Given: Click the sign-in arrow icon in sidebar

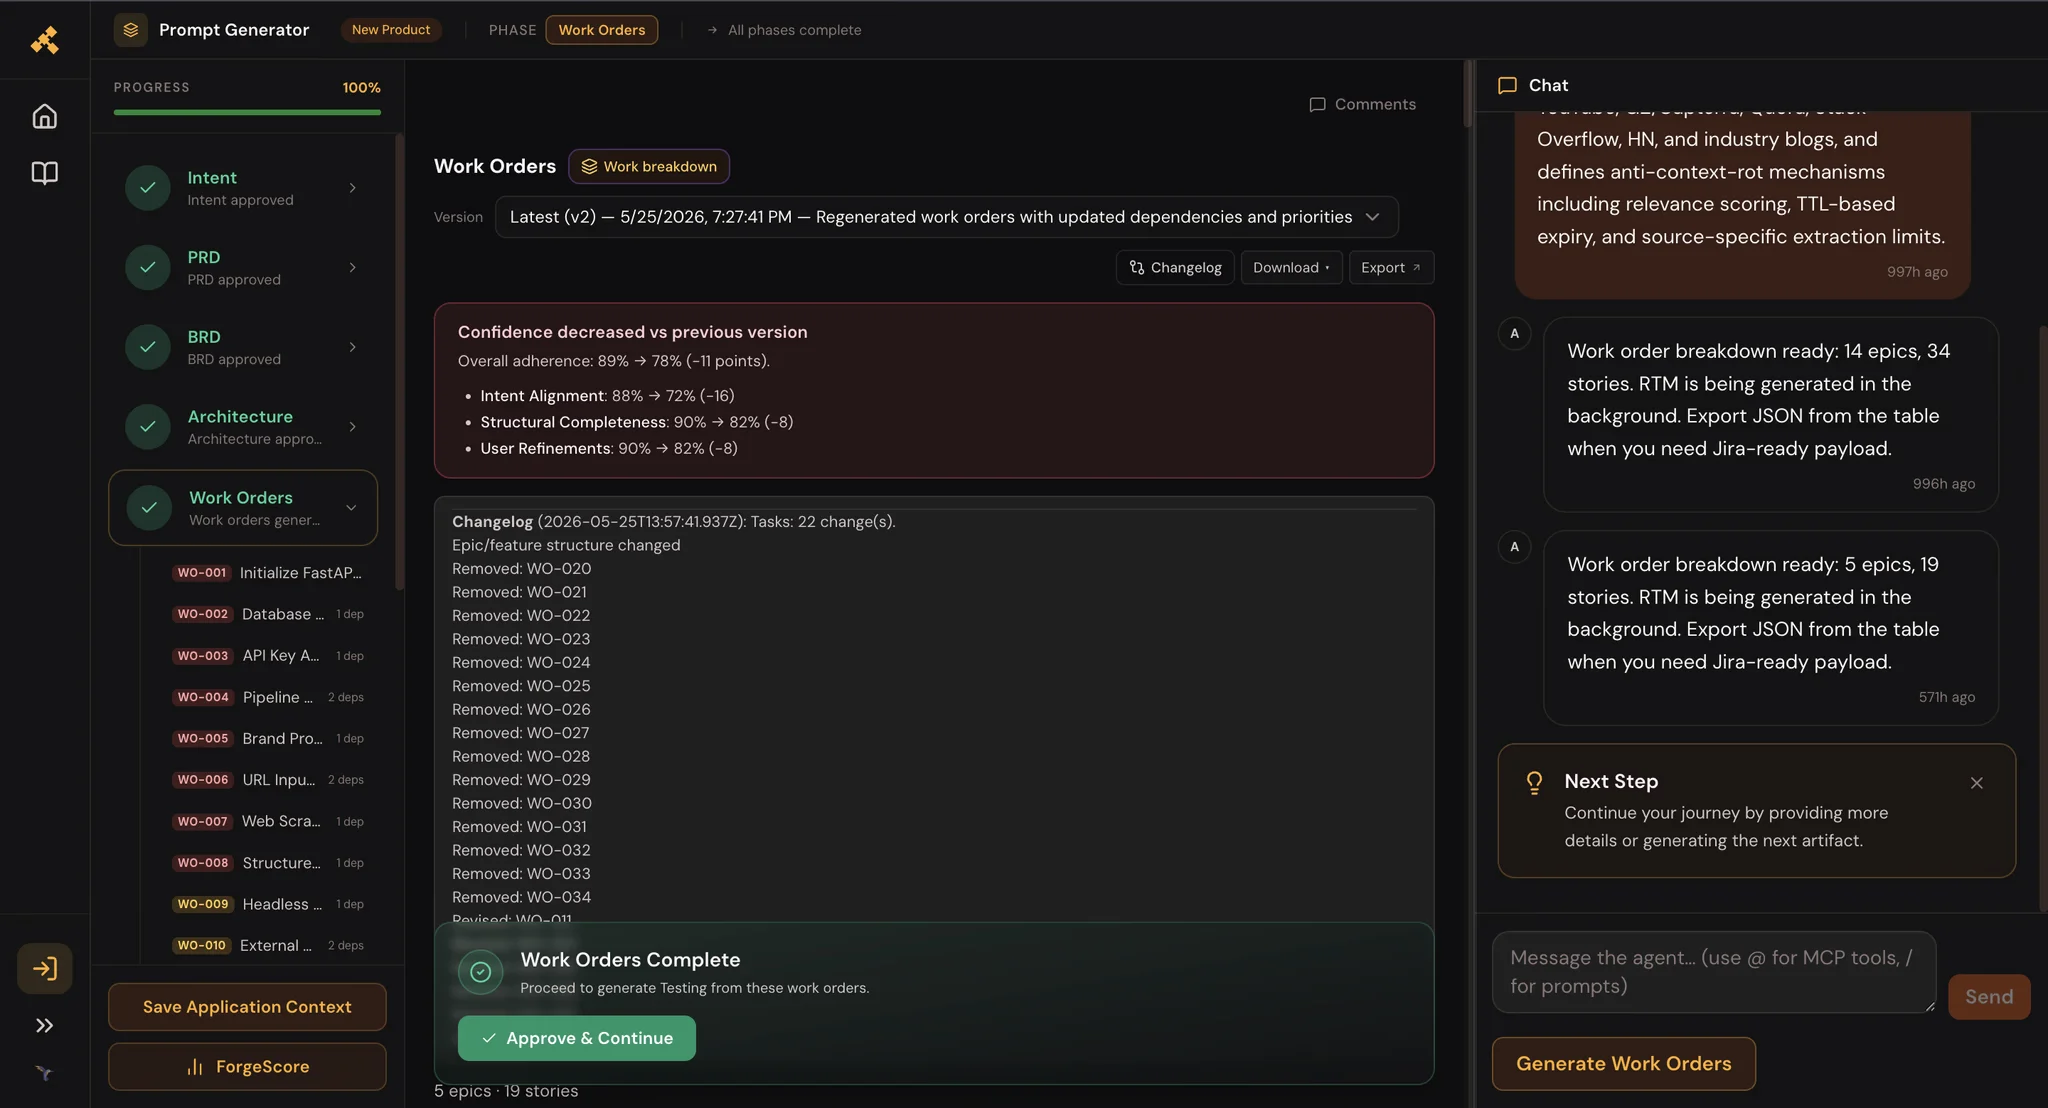Looking at the screenshot, I should click(45, 968).
